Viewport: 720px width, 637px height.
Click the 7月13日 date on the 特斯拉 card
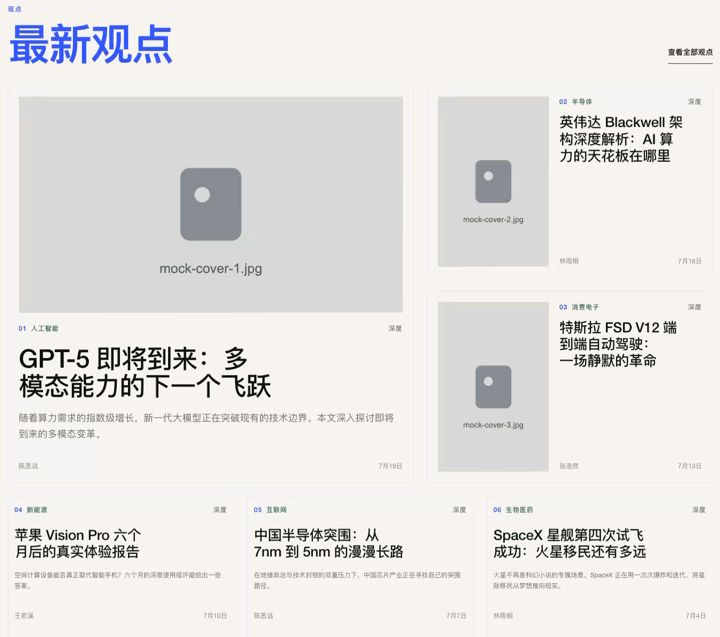point(690,466)
